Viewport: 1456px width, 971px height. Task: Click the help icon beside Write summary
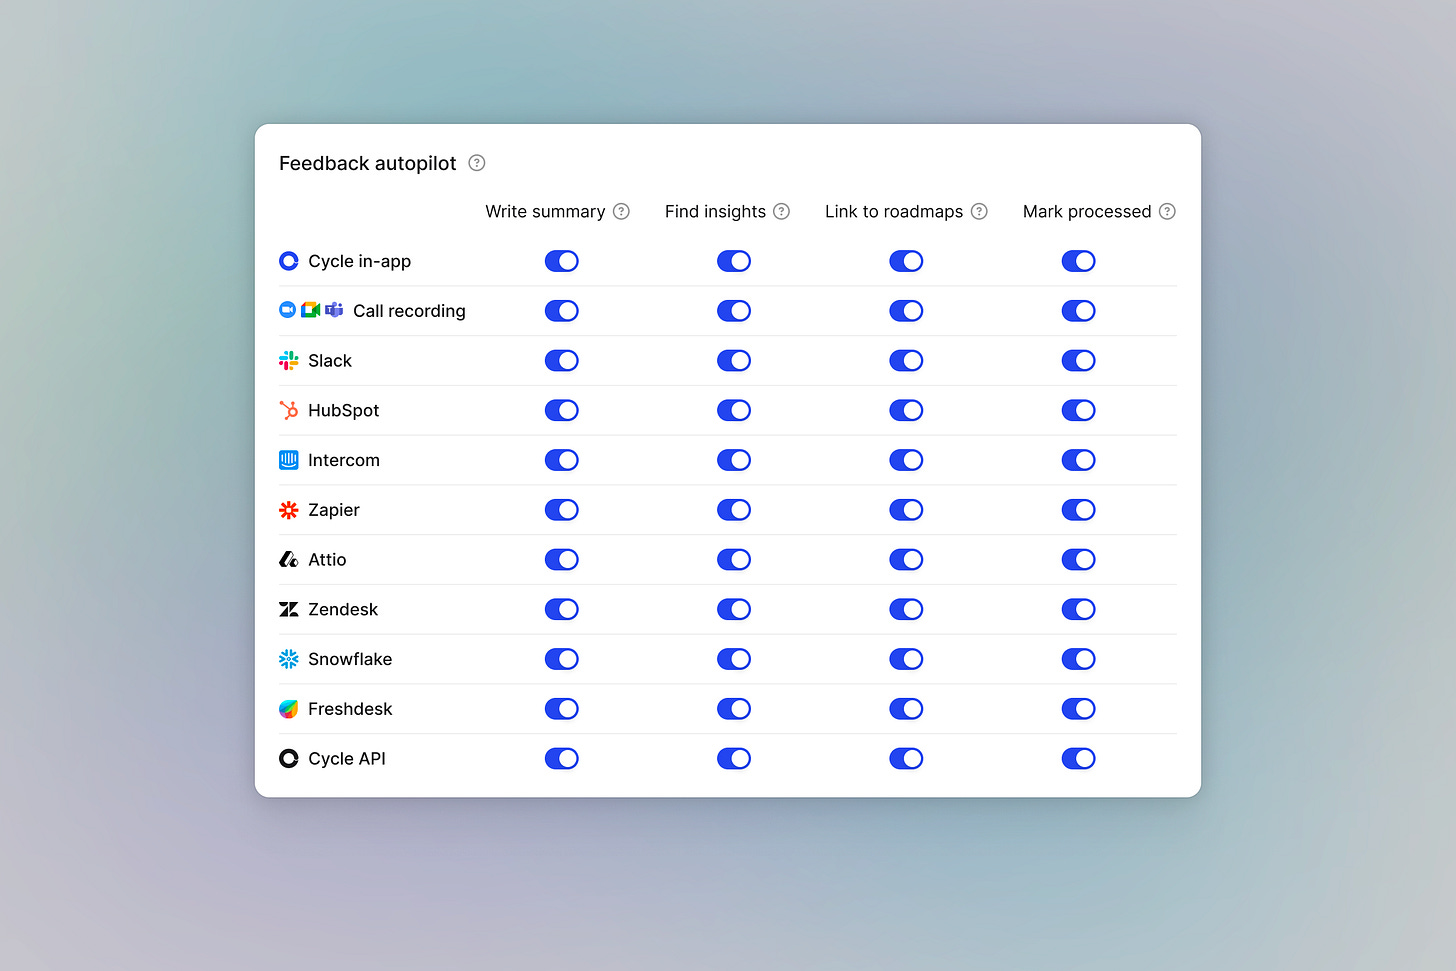[621, 211]
